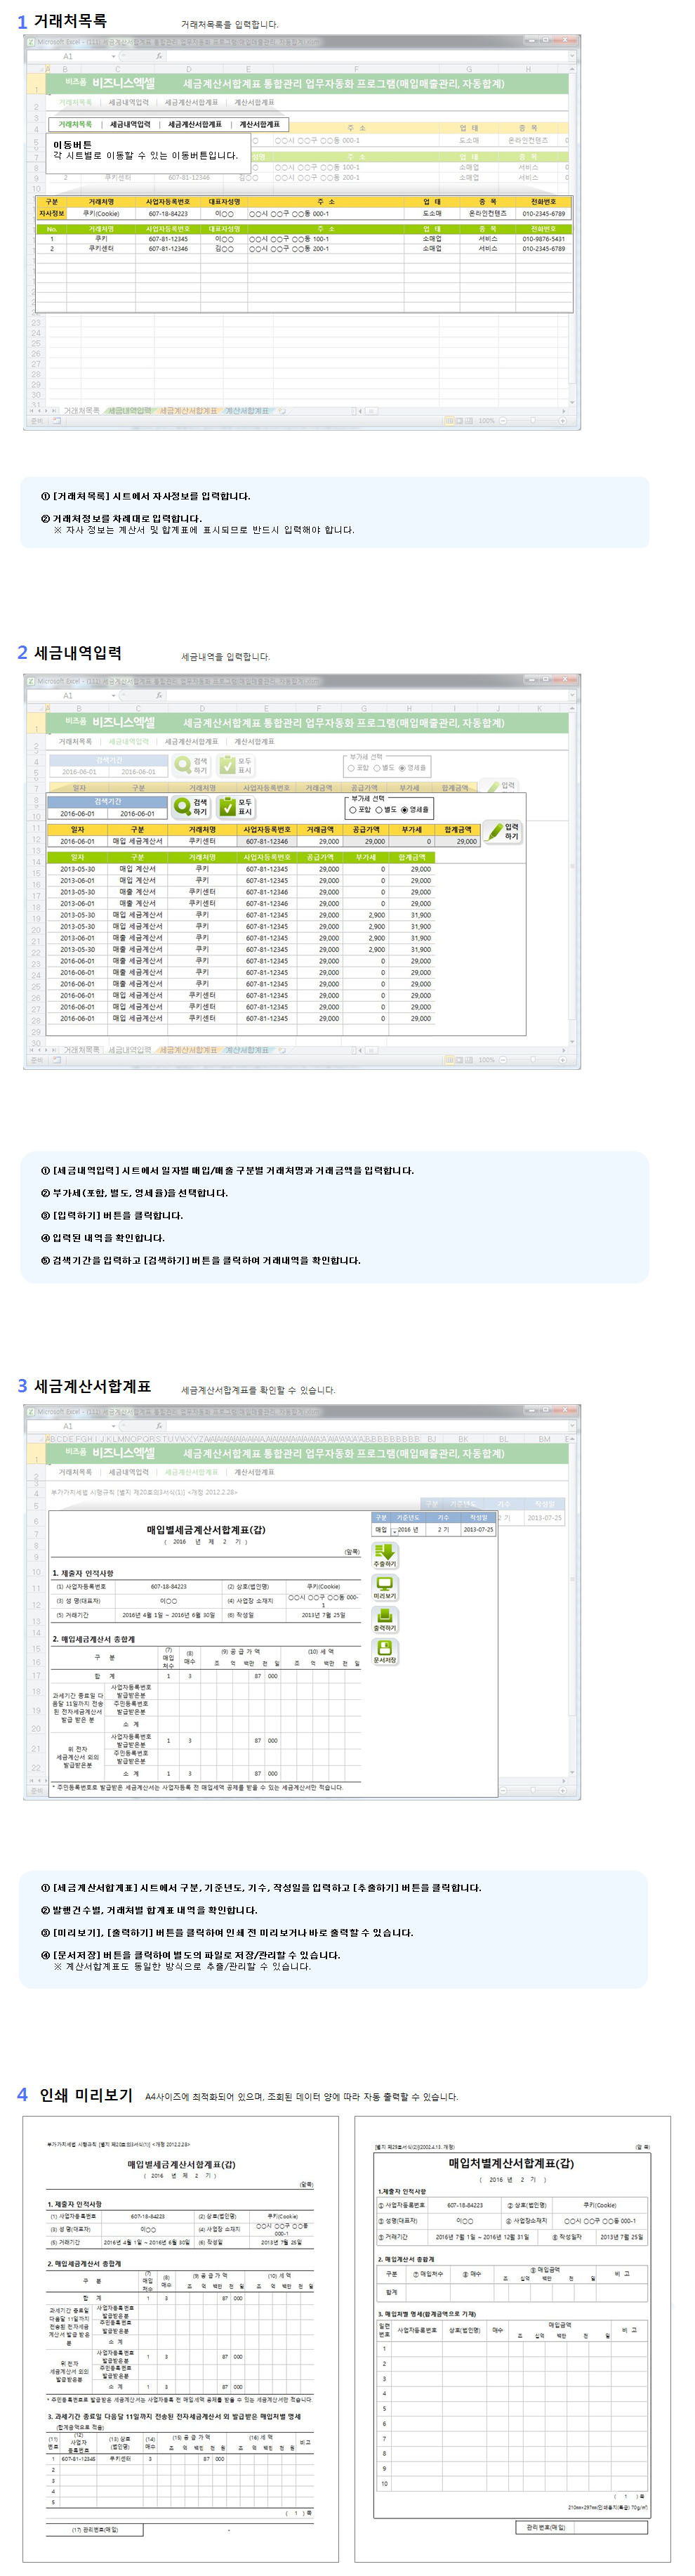
Task: Open 세금내역입력 sheet tab in first Excel window
Action: (129, 411)
